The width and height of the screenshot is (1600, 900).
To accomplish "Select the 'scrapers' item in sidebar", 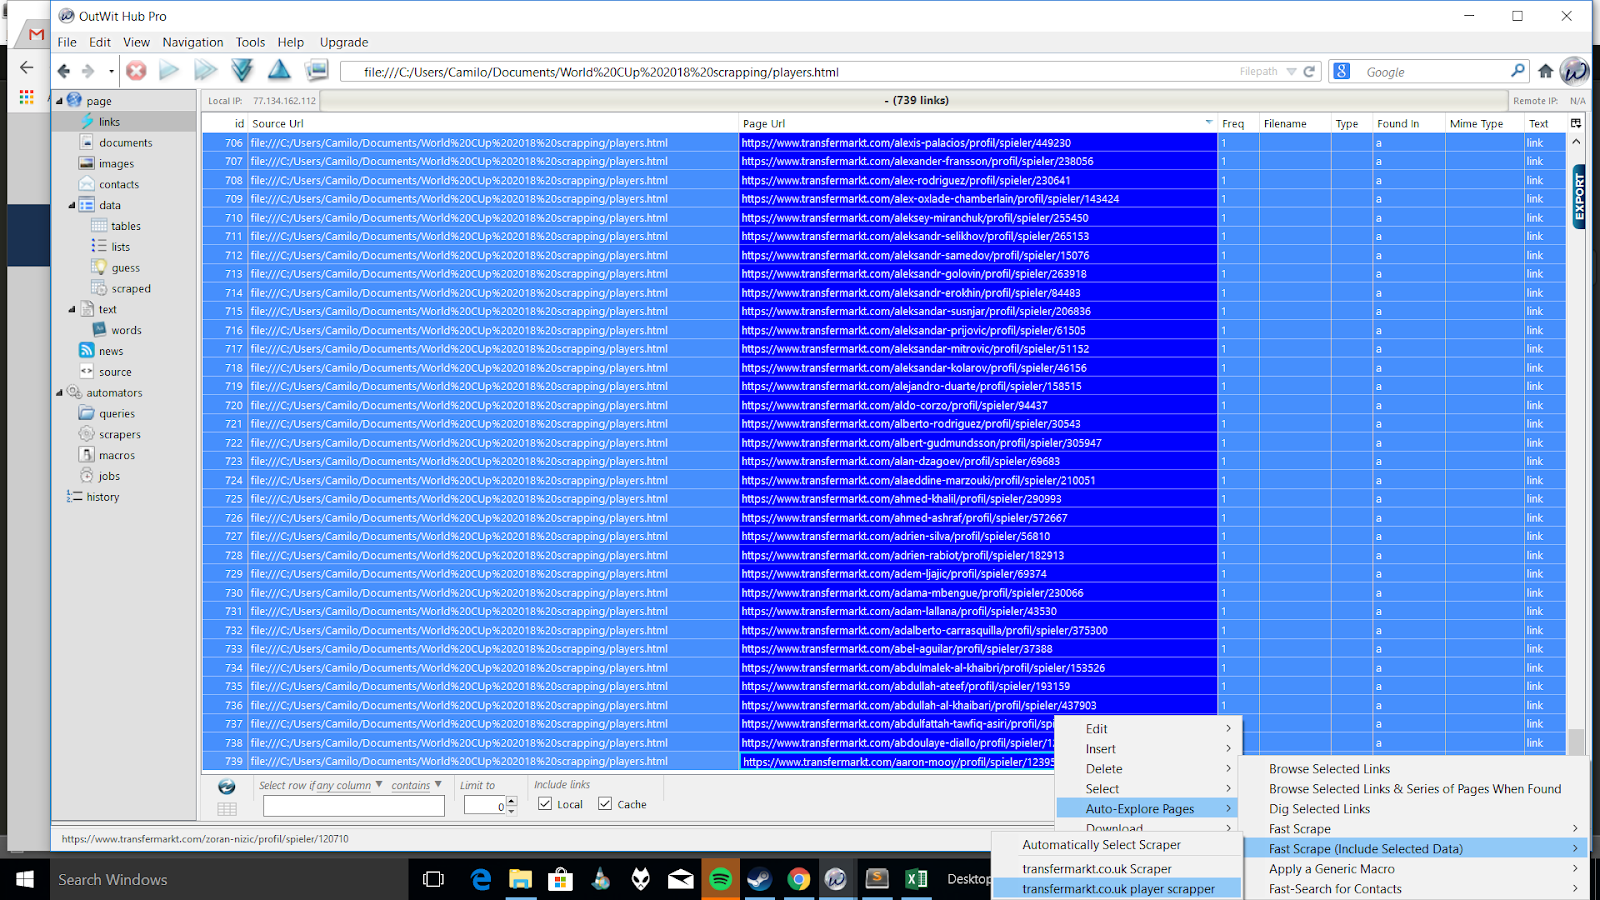I will pos(120,434).
